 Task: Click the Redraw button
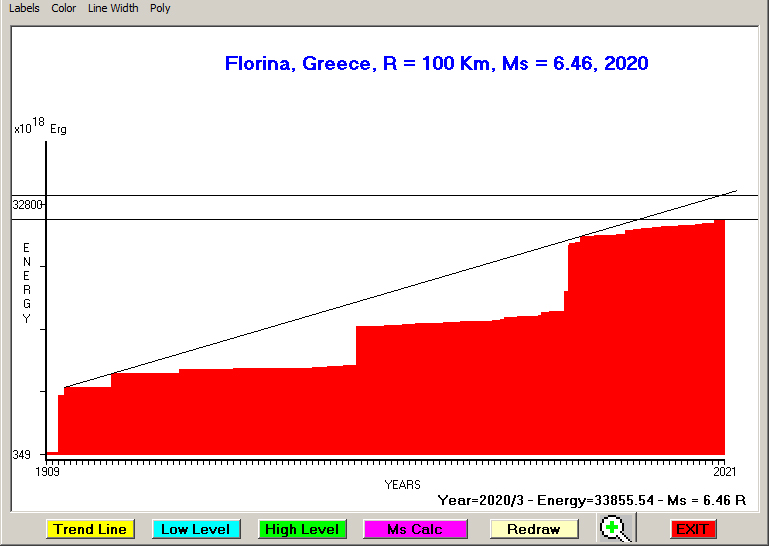pyautogui.click(x=534, y=529)
